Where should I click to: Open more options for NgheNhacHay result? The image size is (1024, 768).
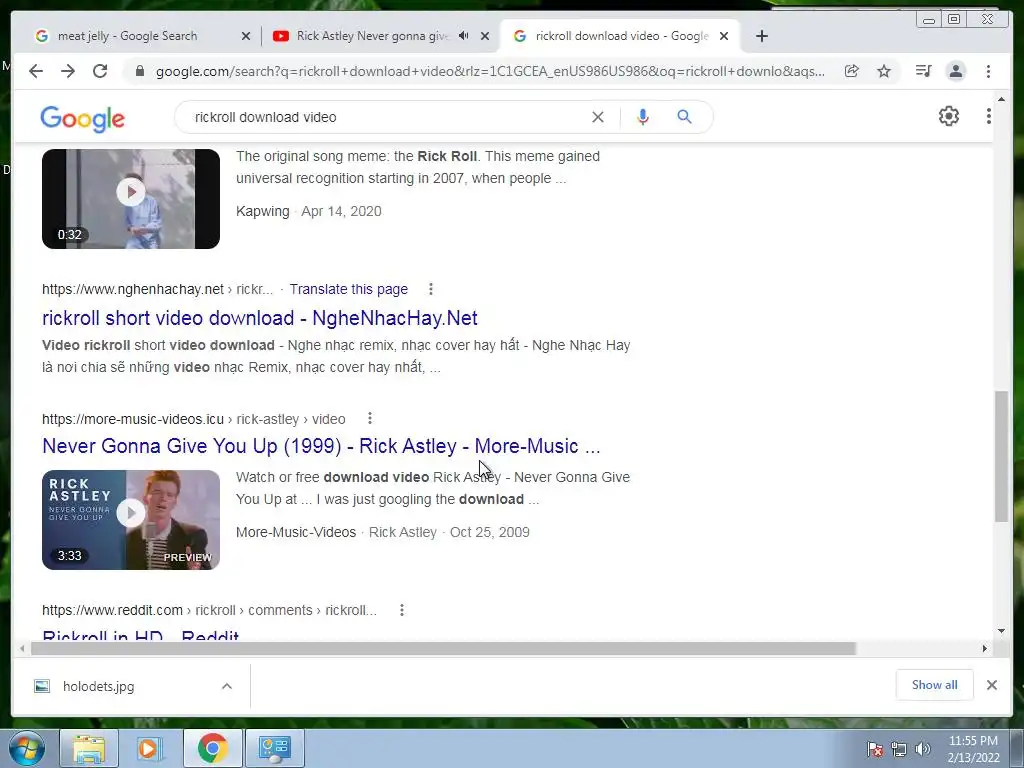[430, 289]
